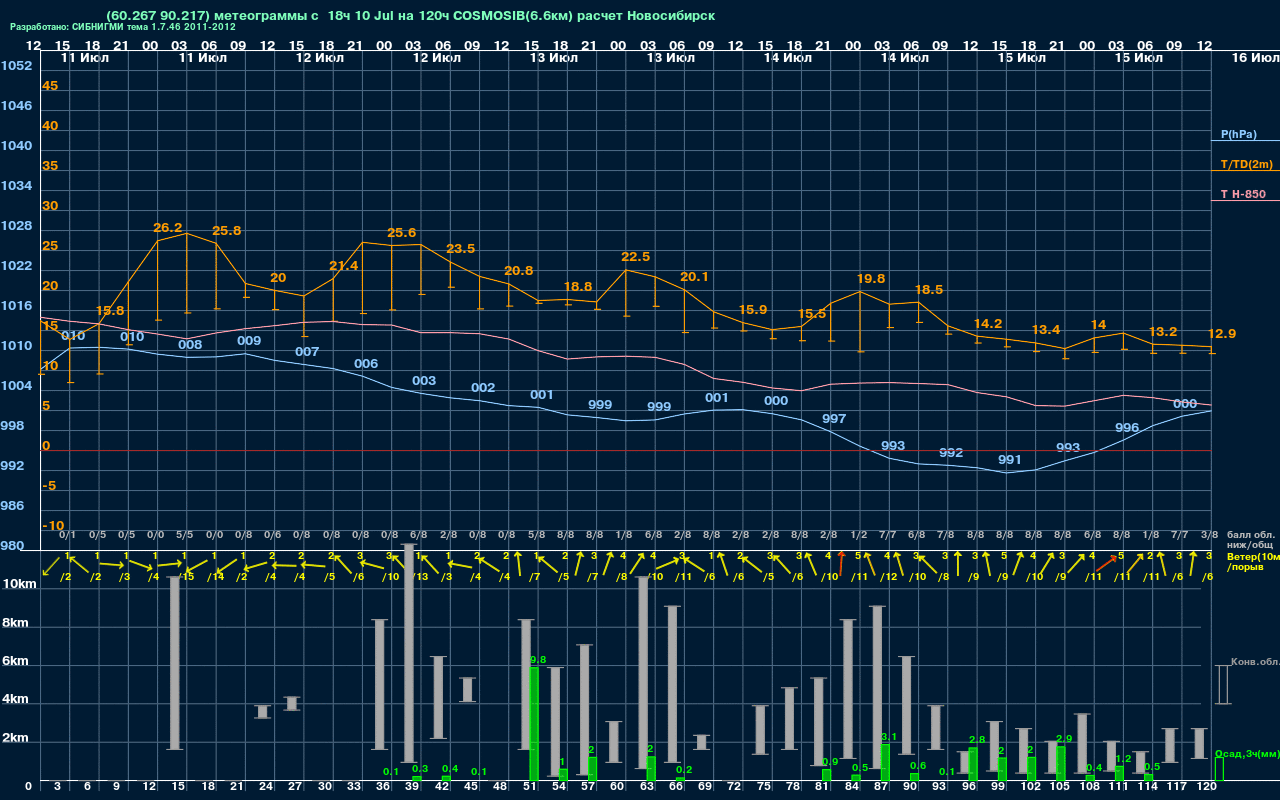This screenshot has width=1280, height=800.
Task: Click the temperature value 20.1
Action: pos(694,276)
